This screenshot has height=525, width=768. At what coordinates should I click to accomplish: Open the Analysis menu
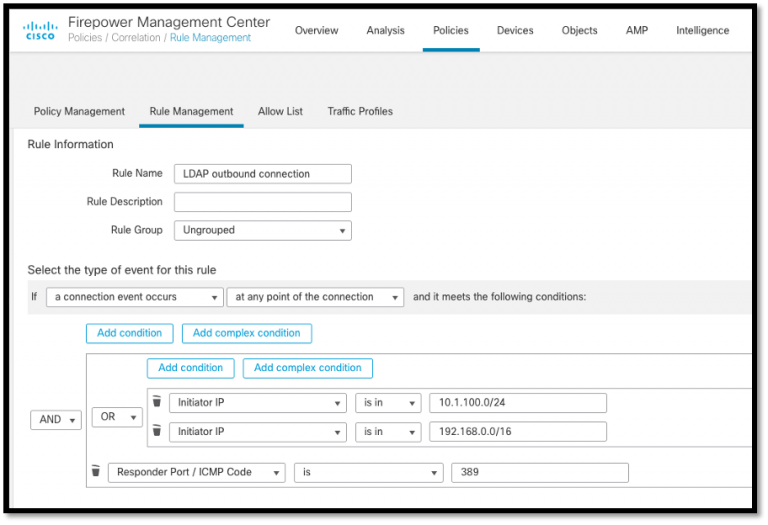coord(386,30)
